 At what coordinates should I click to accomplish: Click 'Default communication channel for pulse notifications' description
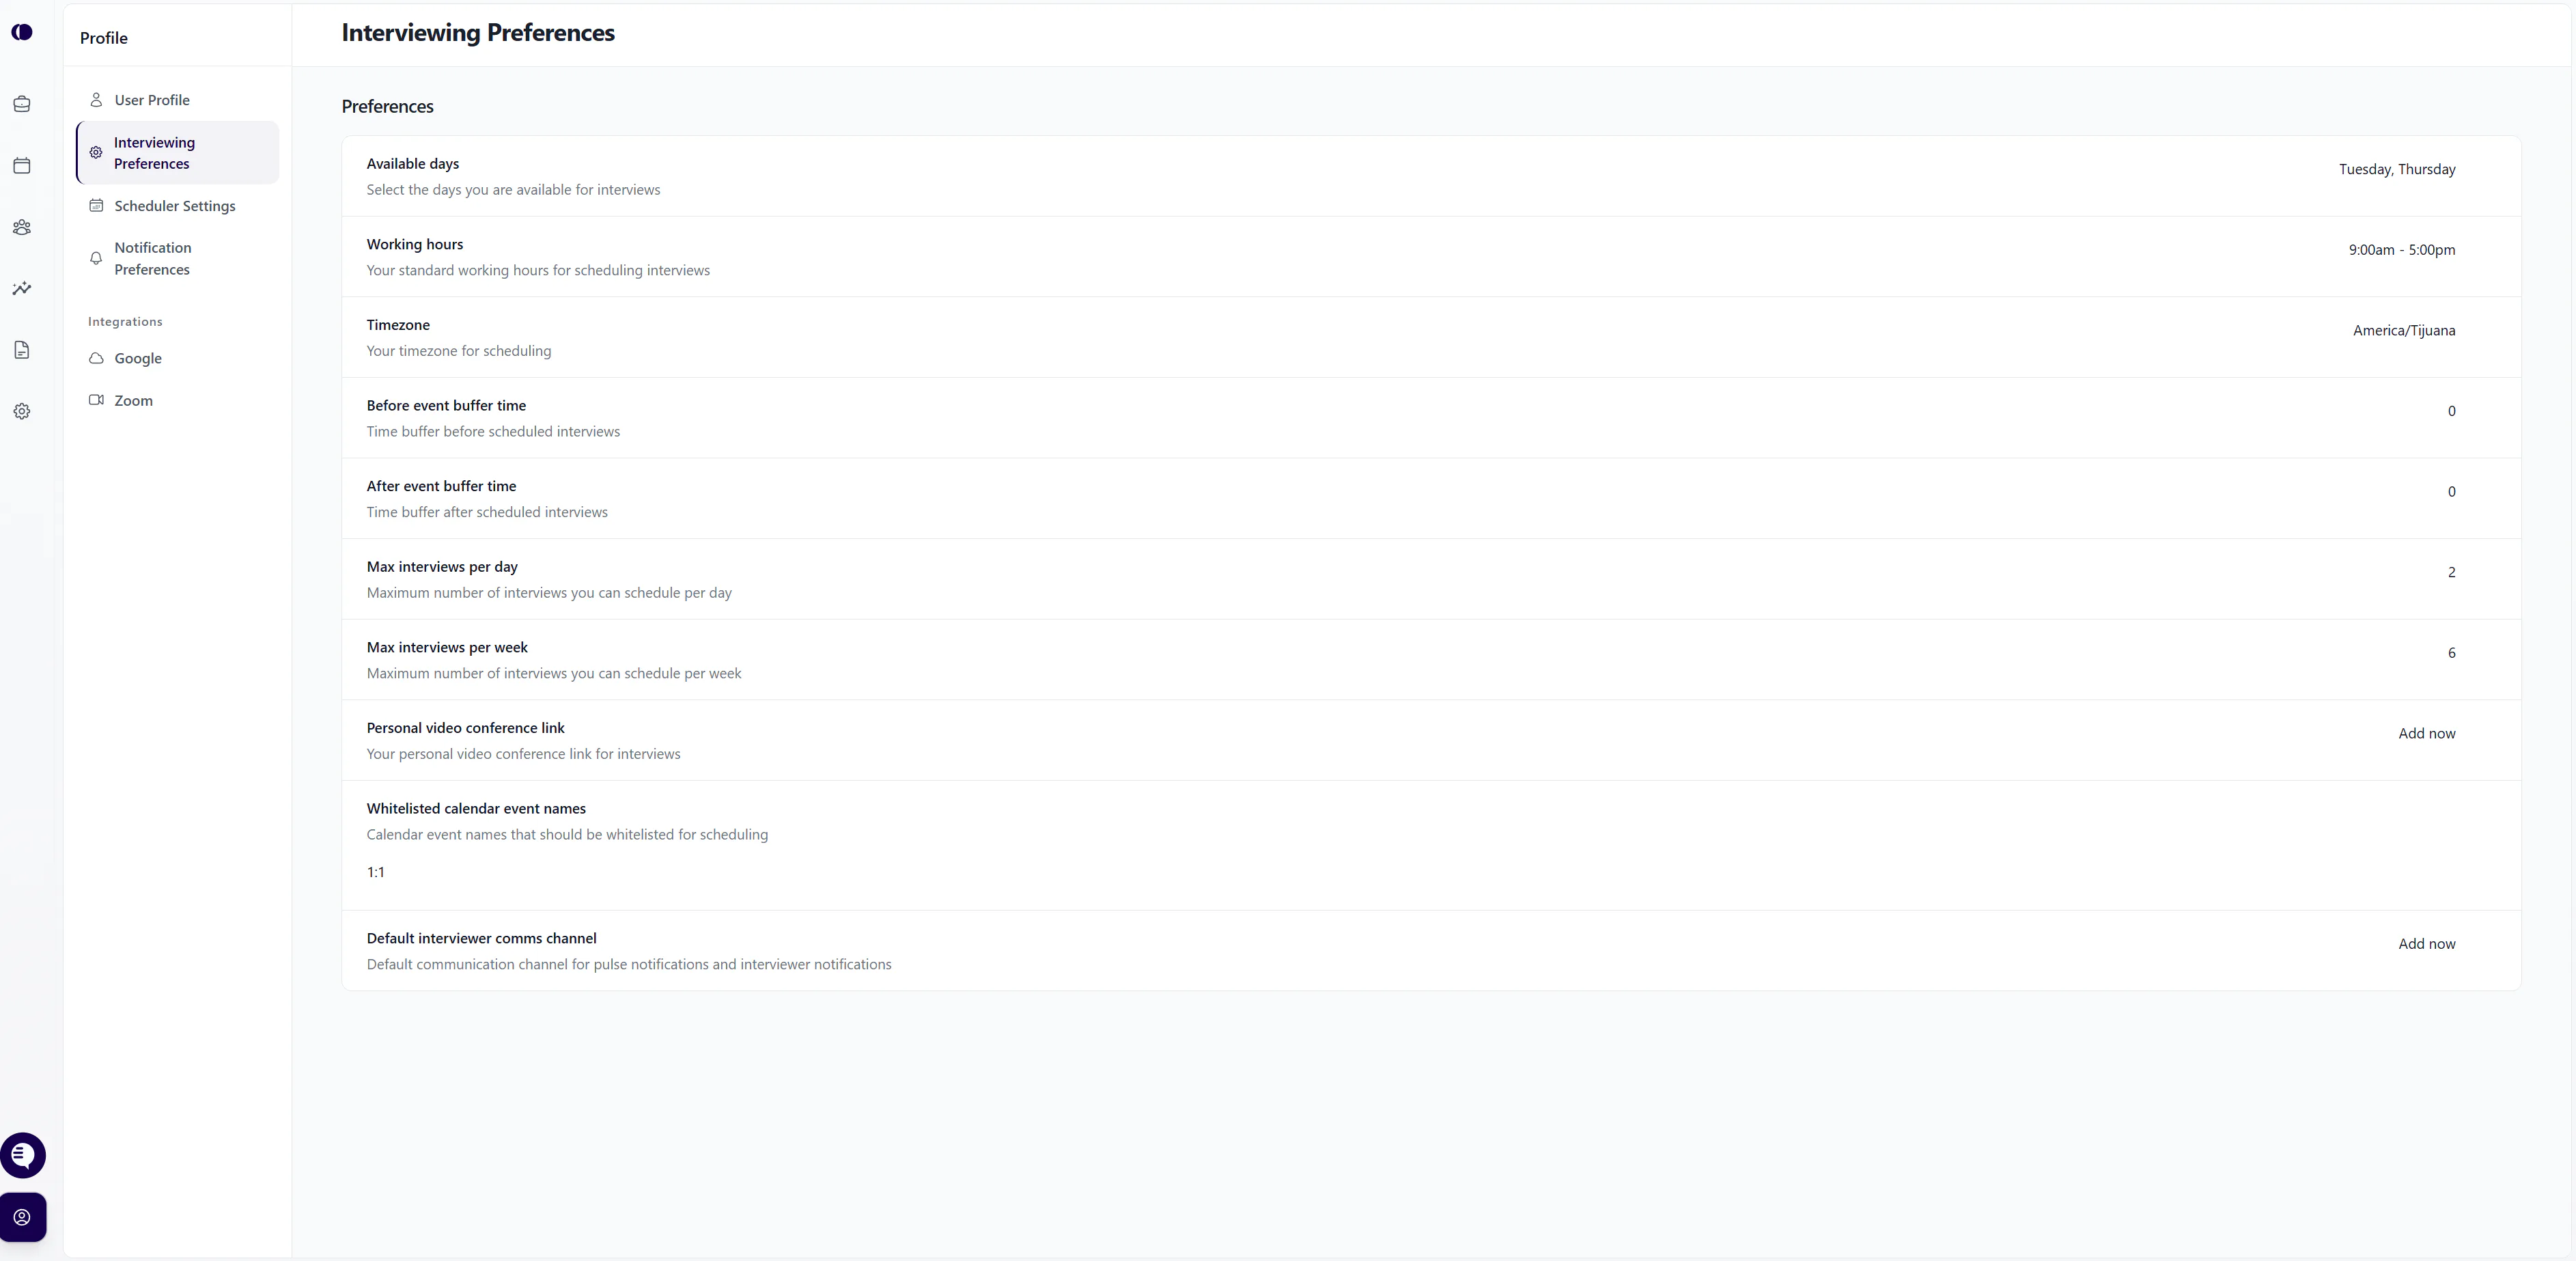point(629,965)
